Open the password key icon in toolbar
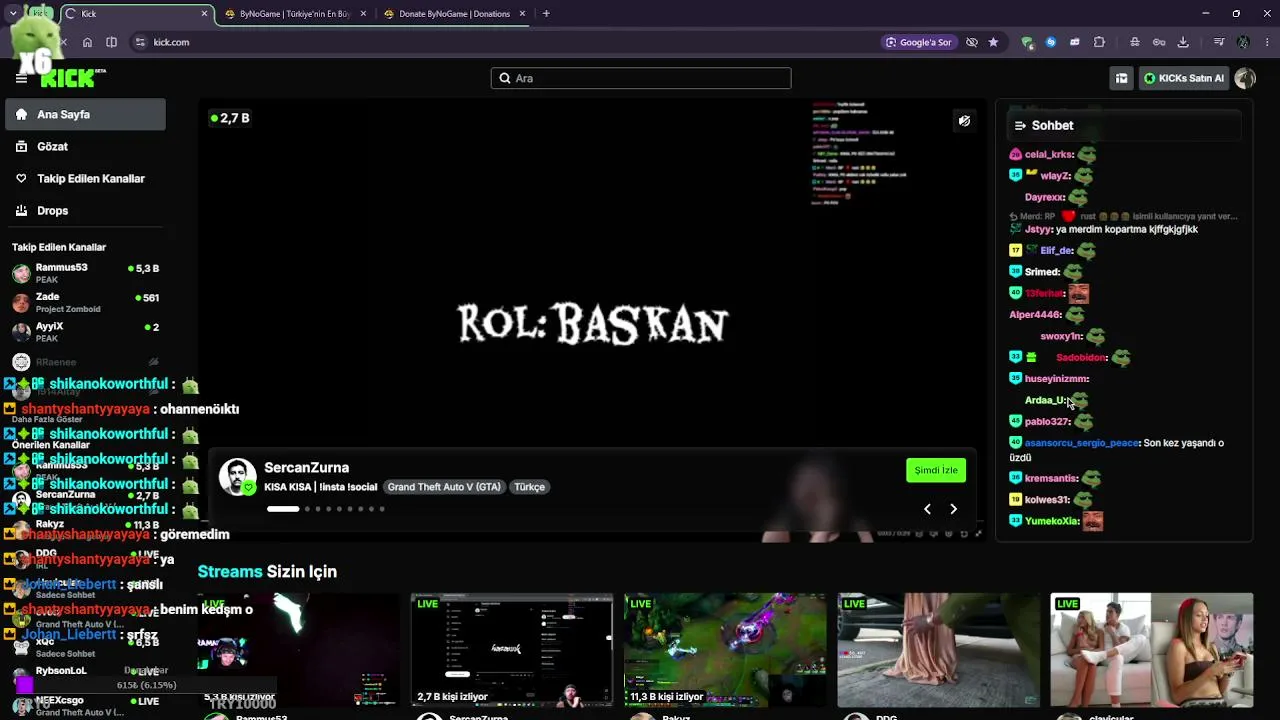Image resolution: width=1280 pixels, height=720 pixels. 1159,42
